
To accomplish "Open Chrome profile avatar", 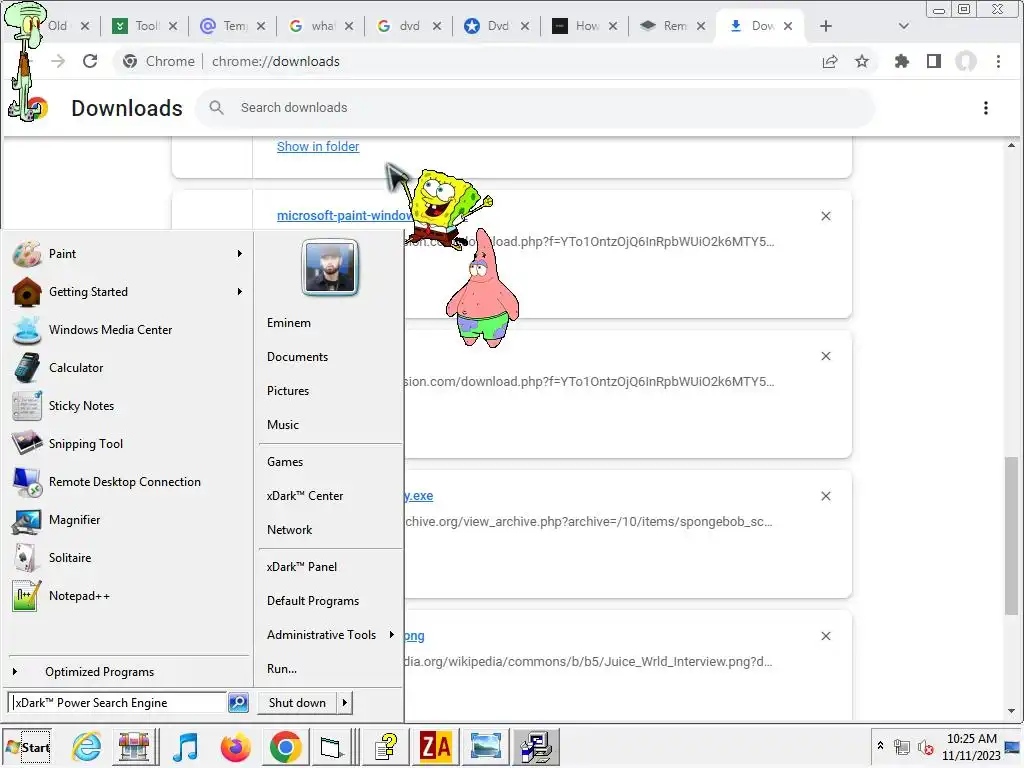I will (x=966, y=61).
